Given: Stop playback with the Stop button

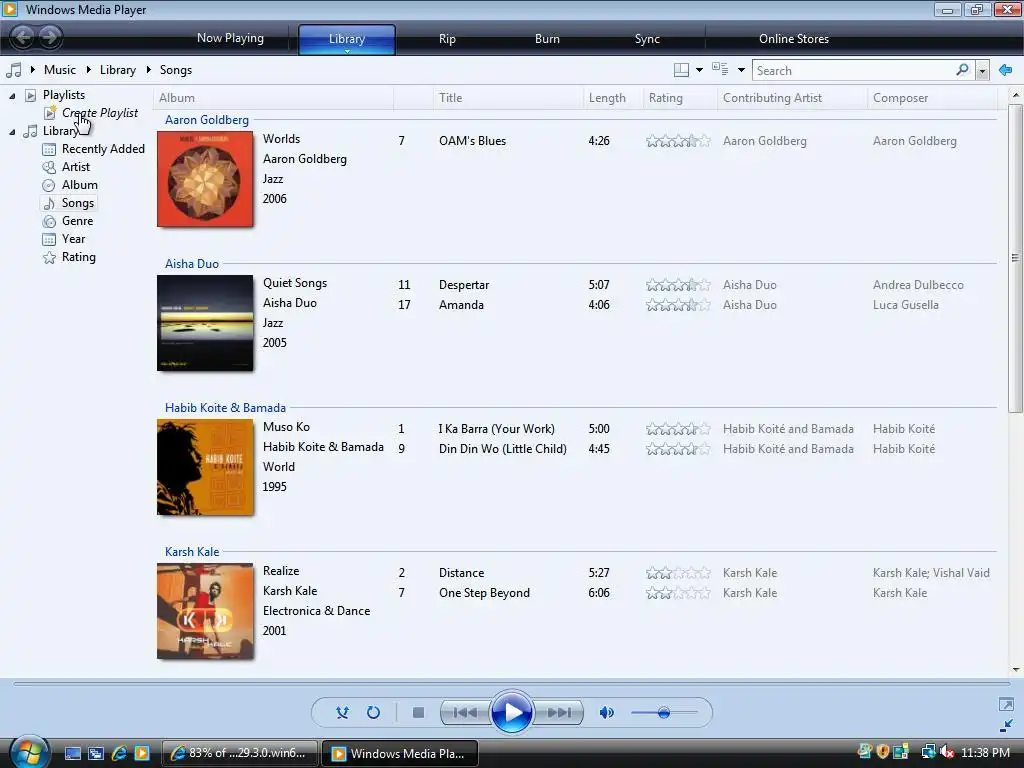Looking at the screenshot, I should [x=419, y=712].
